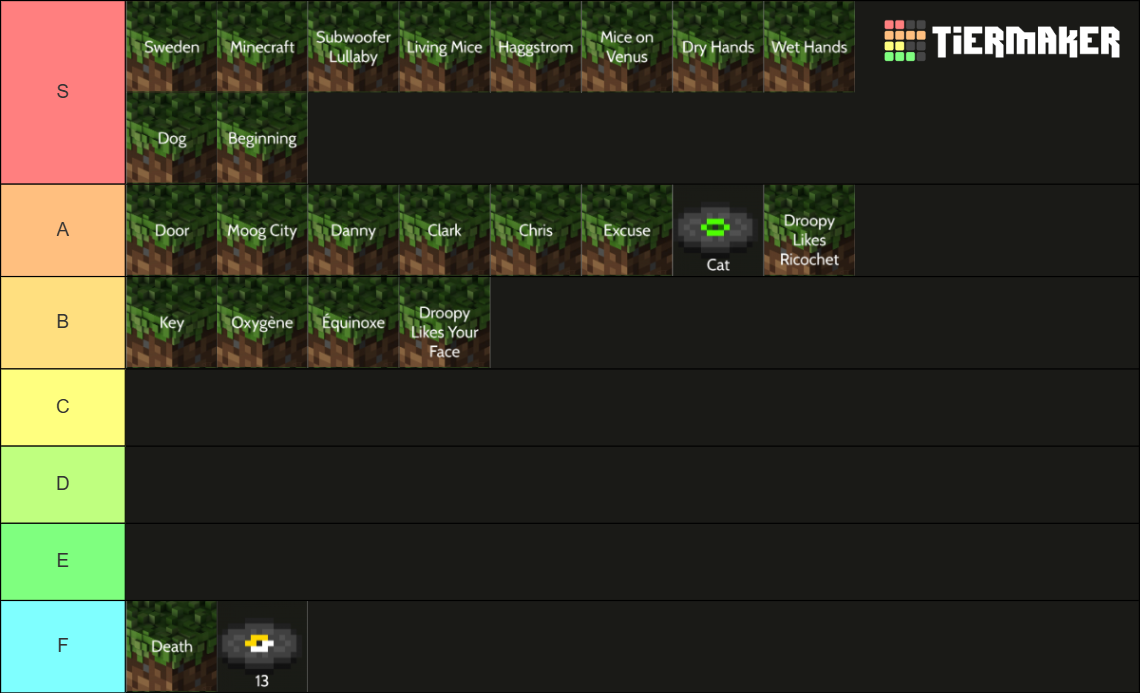Image resolution: width=1140 pixels, height=693 pixels.
Task: Click the lime D tier label
Action: tap(63, 484)
